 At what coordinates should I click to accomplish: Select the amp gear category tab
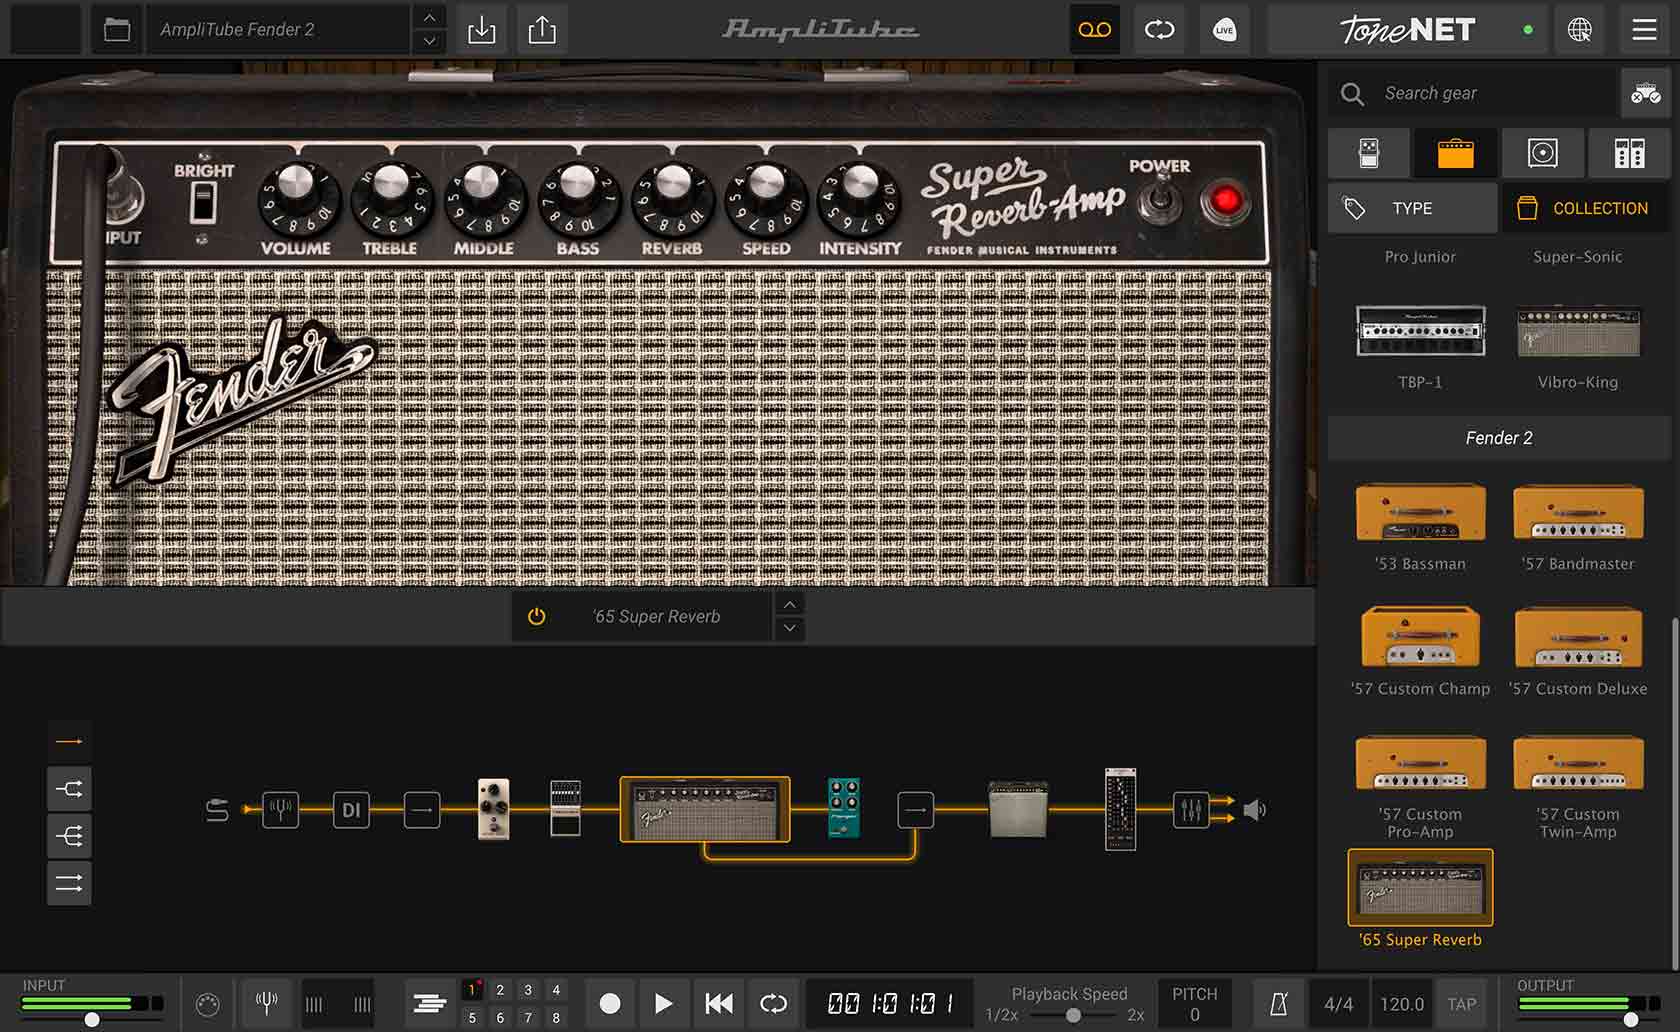click(1455, 153)
